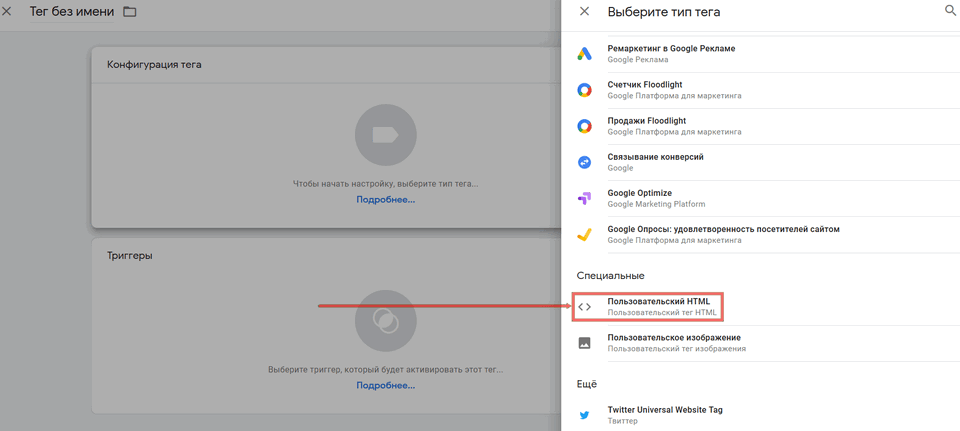Click the folder icon beside tag name
This screenshot has height=431, width=960.
pyautogui.click(x=129, y=12)
